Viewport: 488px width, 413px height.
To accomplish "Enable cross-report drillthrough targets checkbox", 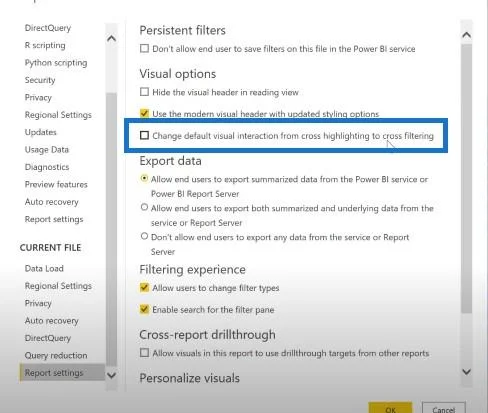I will (144, 353).
